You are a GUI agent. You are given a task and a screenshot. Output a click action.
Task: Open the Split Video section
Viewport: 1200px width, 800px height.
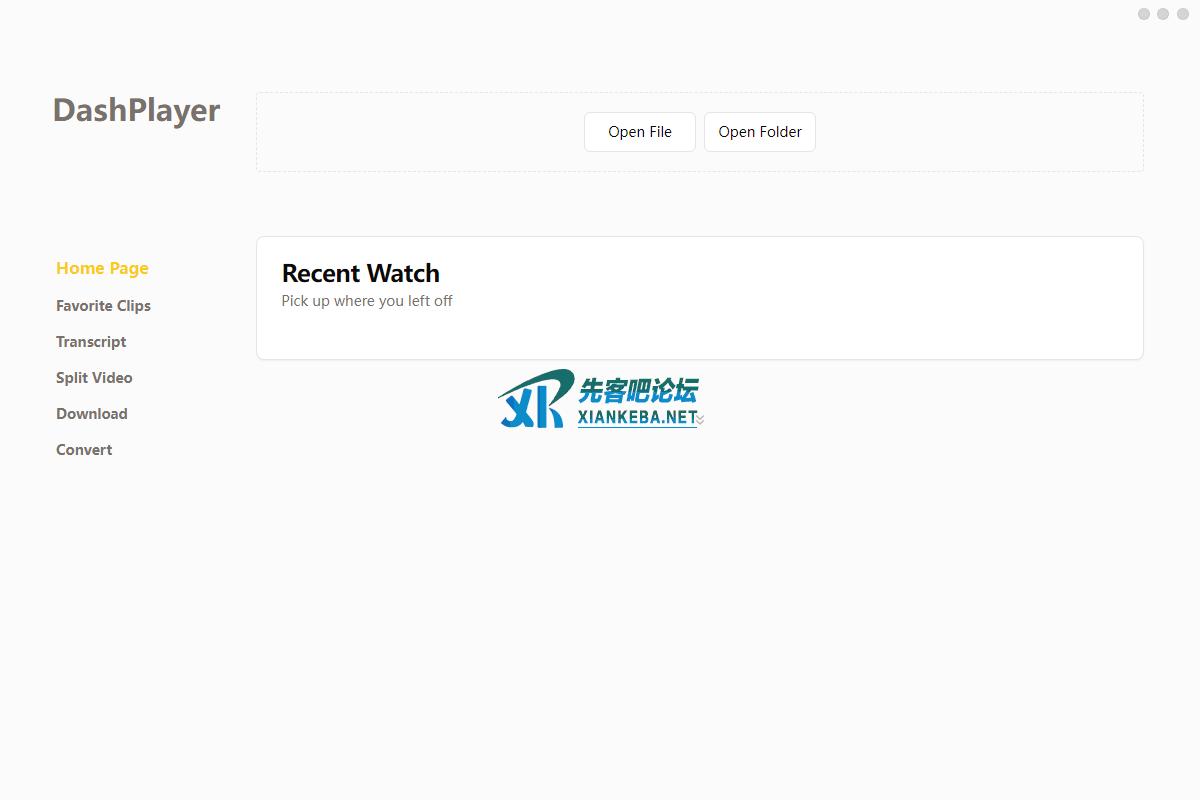point(94,378)
